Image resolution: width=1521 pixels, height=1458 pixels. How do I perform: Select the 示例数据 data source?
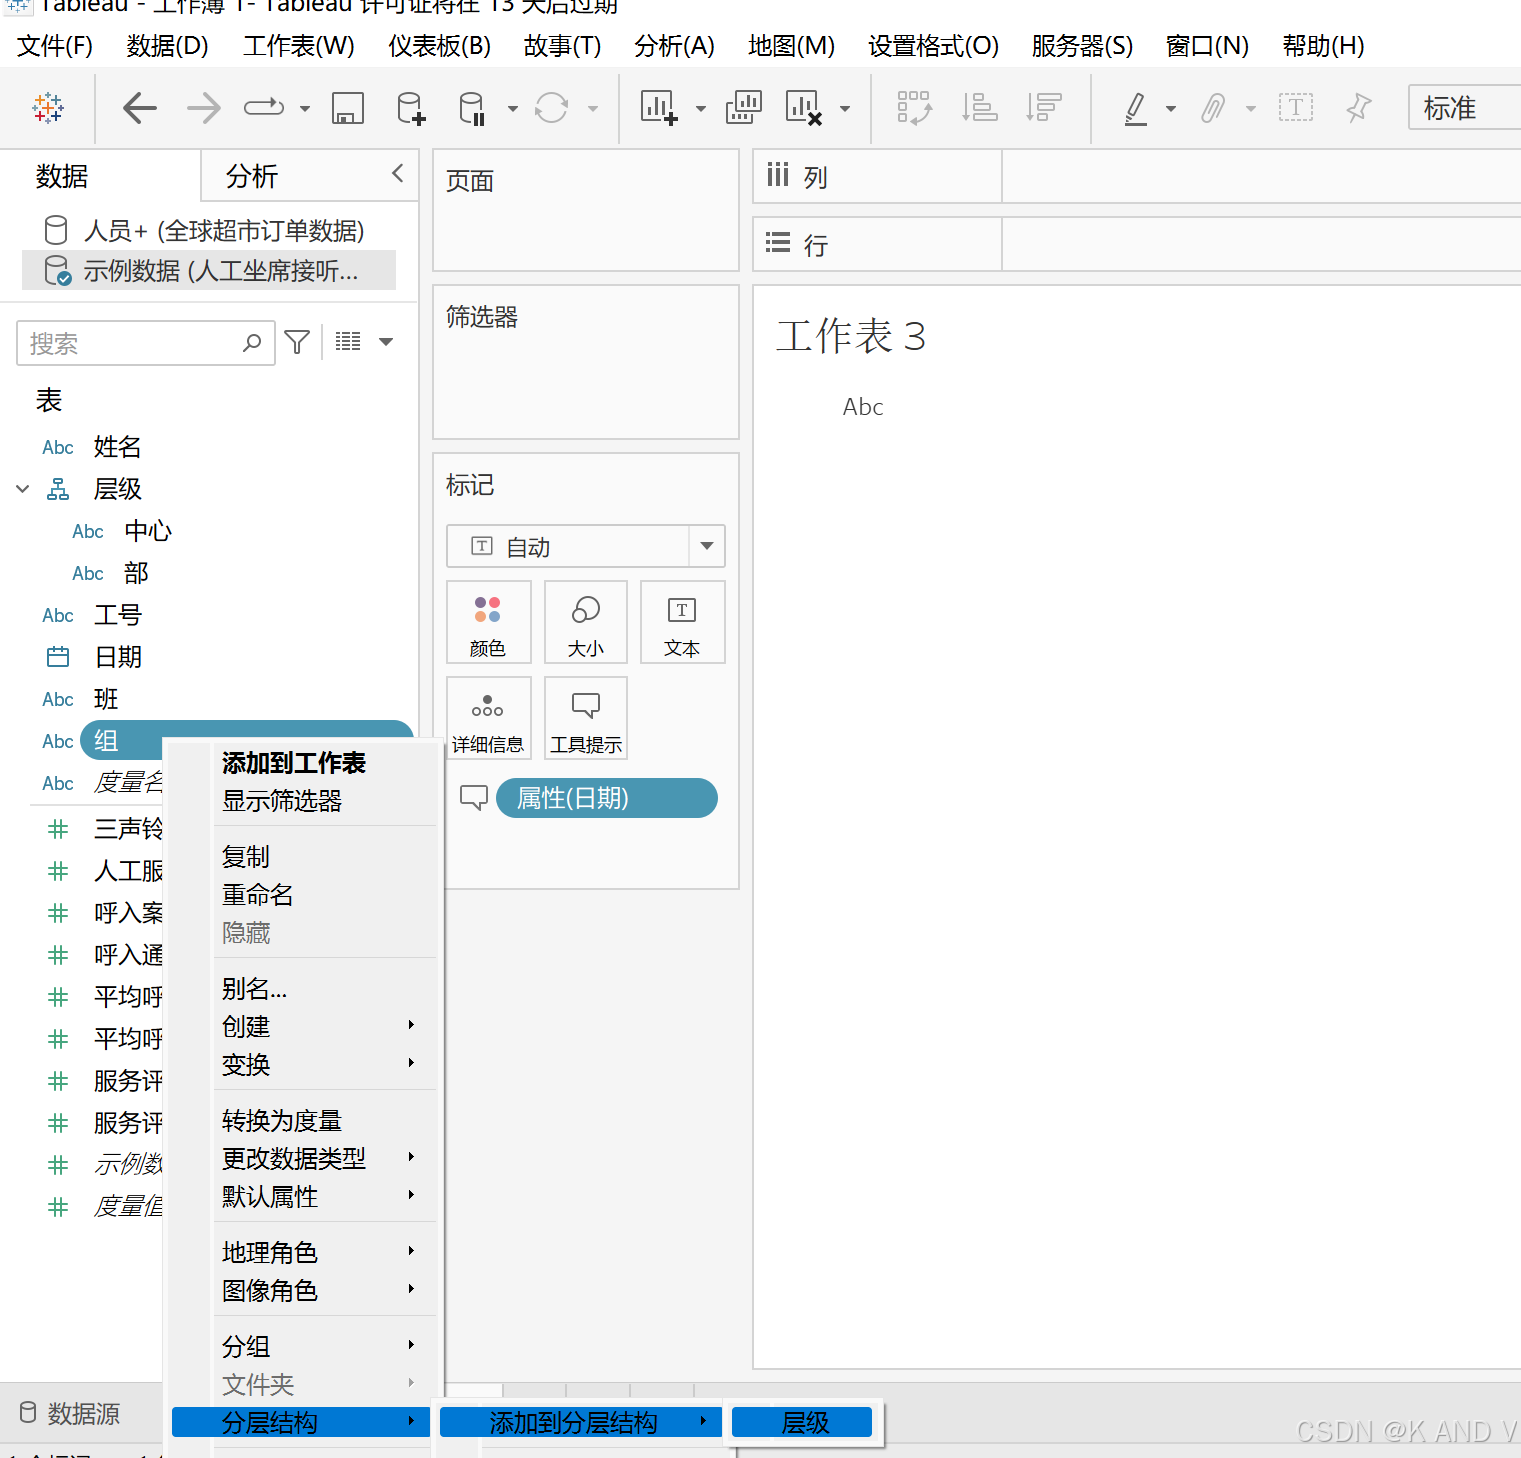pos(208,270)
